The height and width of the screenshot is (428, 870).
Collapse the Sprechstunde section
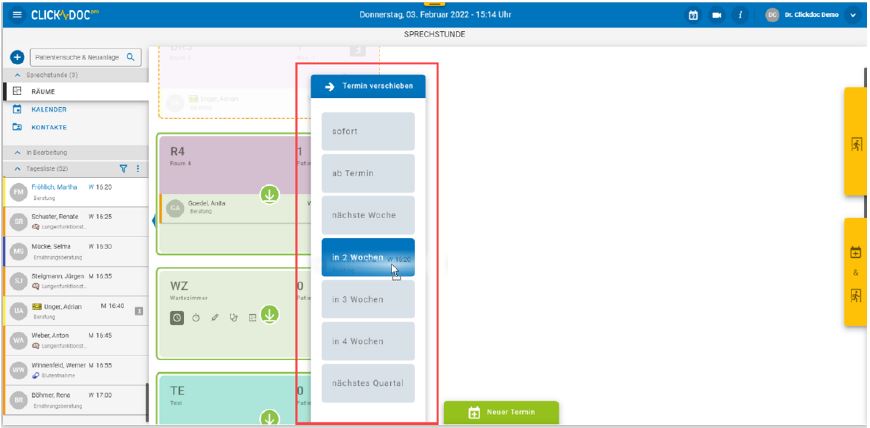(17, 75)
